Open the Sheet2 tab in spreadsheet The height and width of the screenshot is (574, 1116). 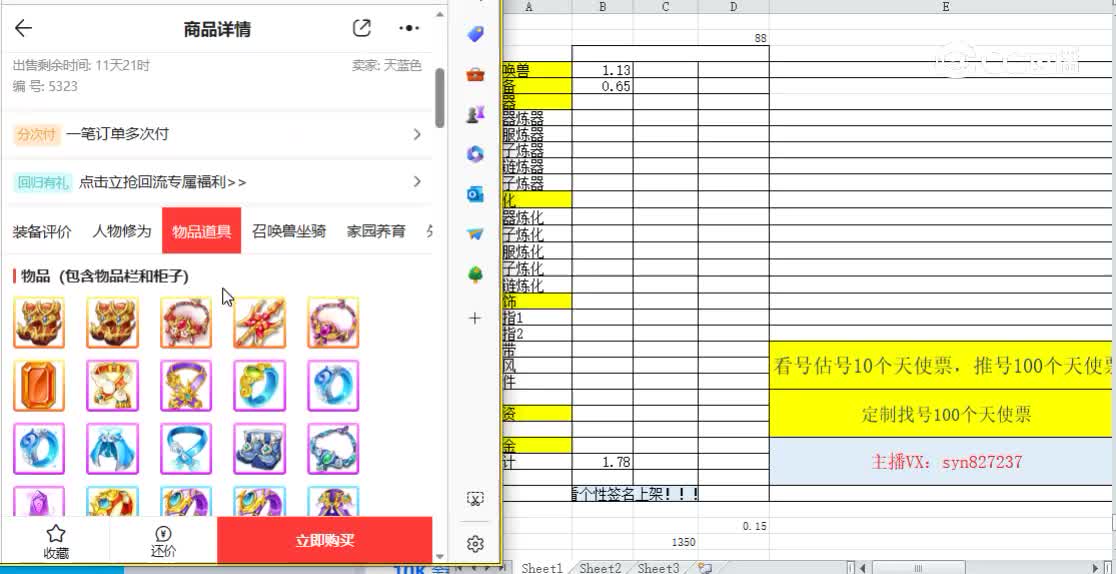click(x=600, y=568)
